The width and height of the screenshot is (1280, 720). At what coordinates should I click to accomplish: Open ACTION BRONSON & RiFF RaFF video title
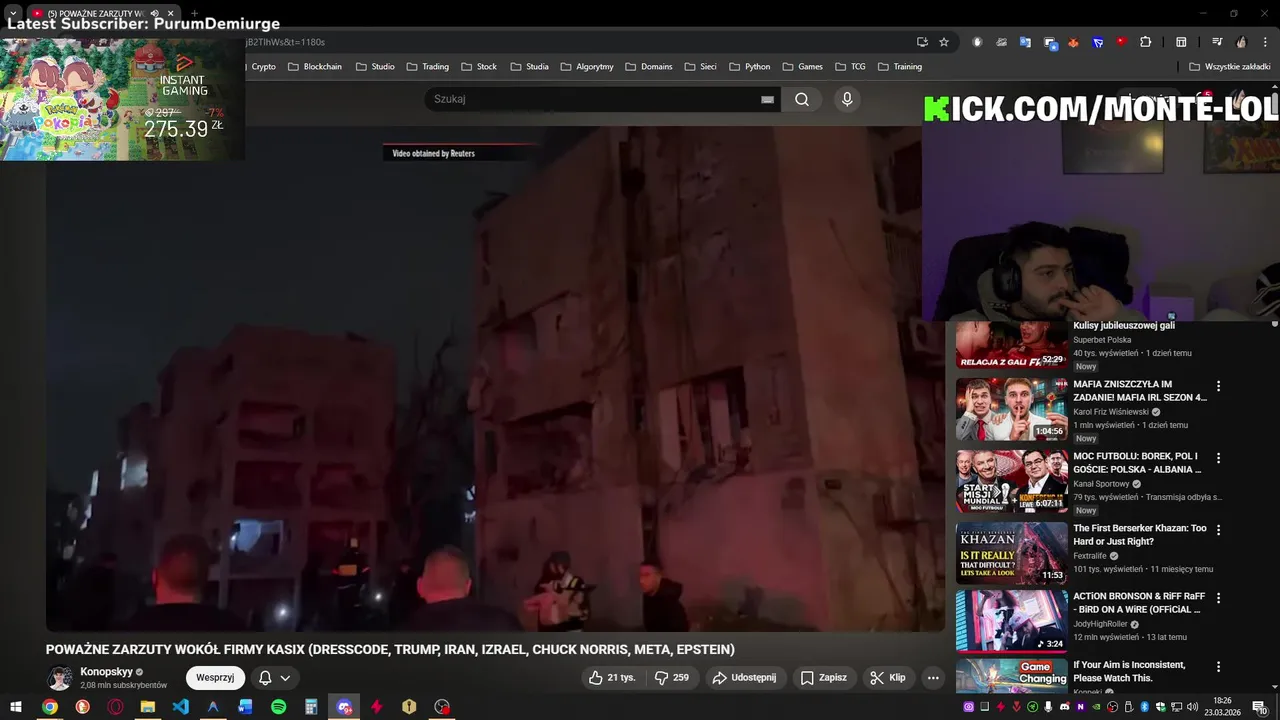click(1139, 602)
